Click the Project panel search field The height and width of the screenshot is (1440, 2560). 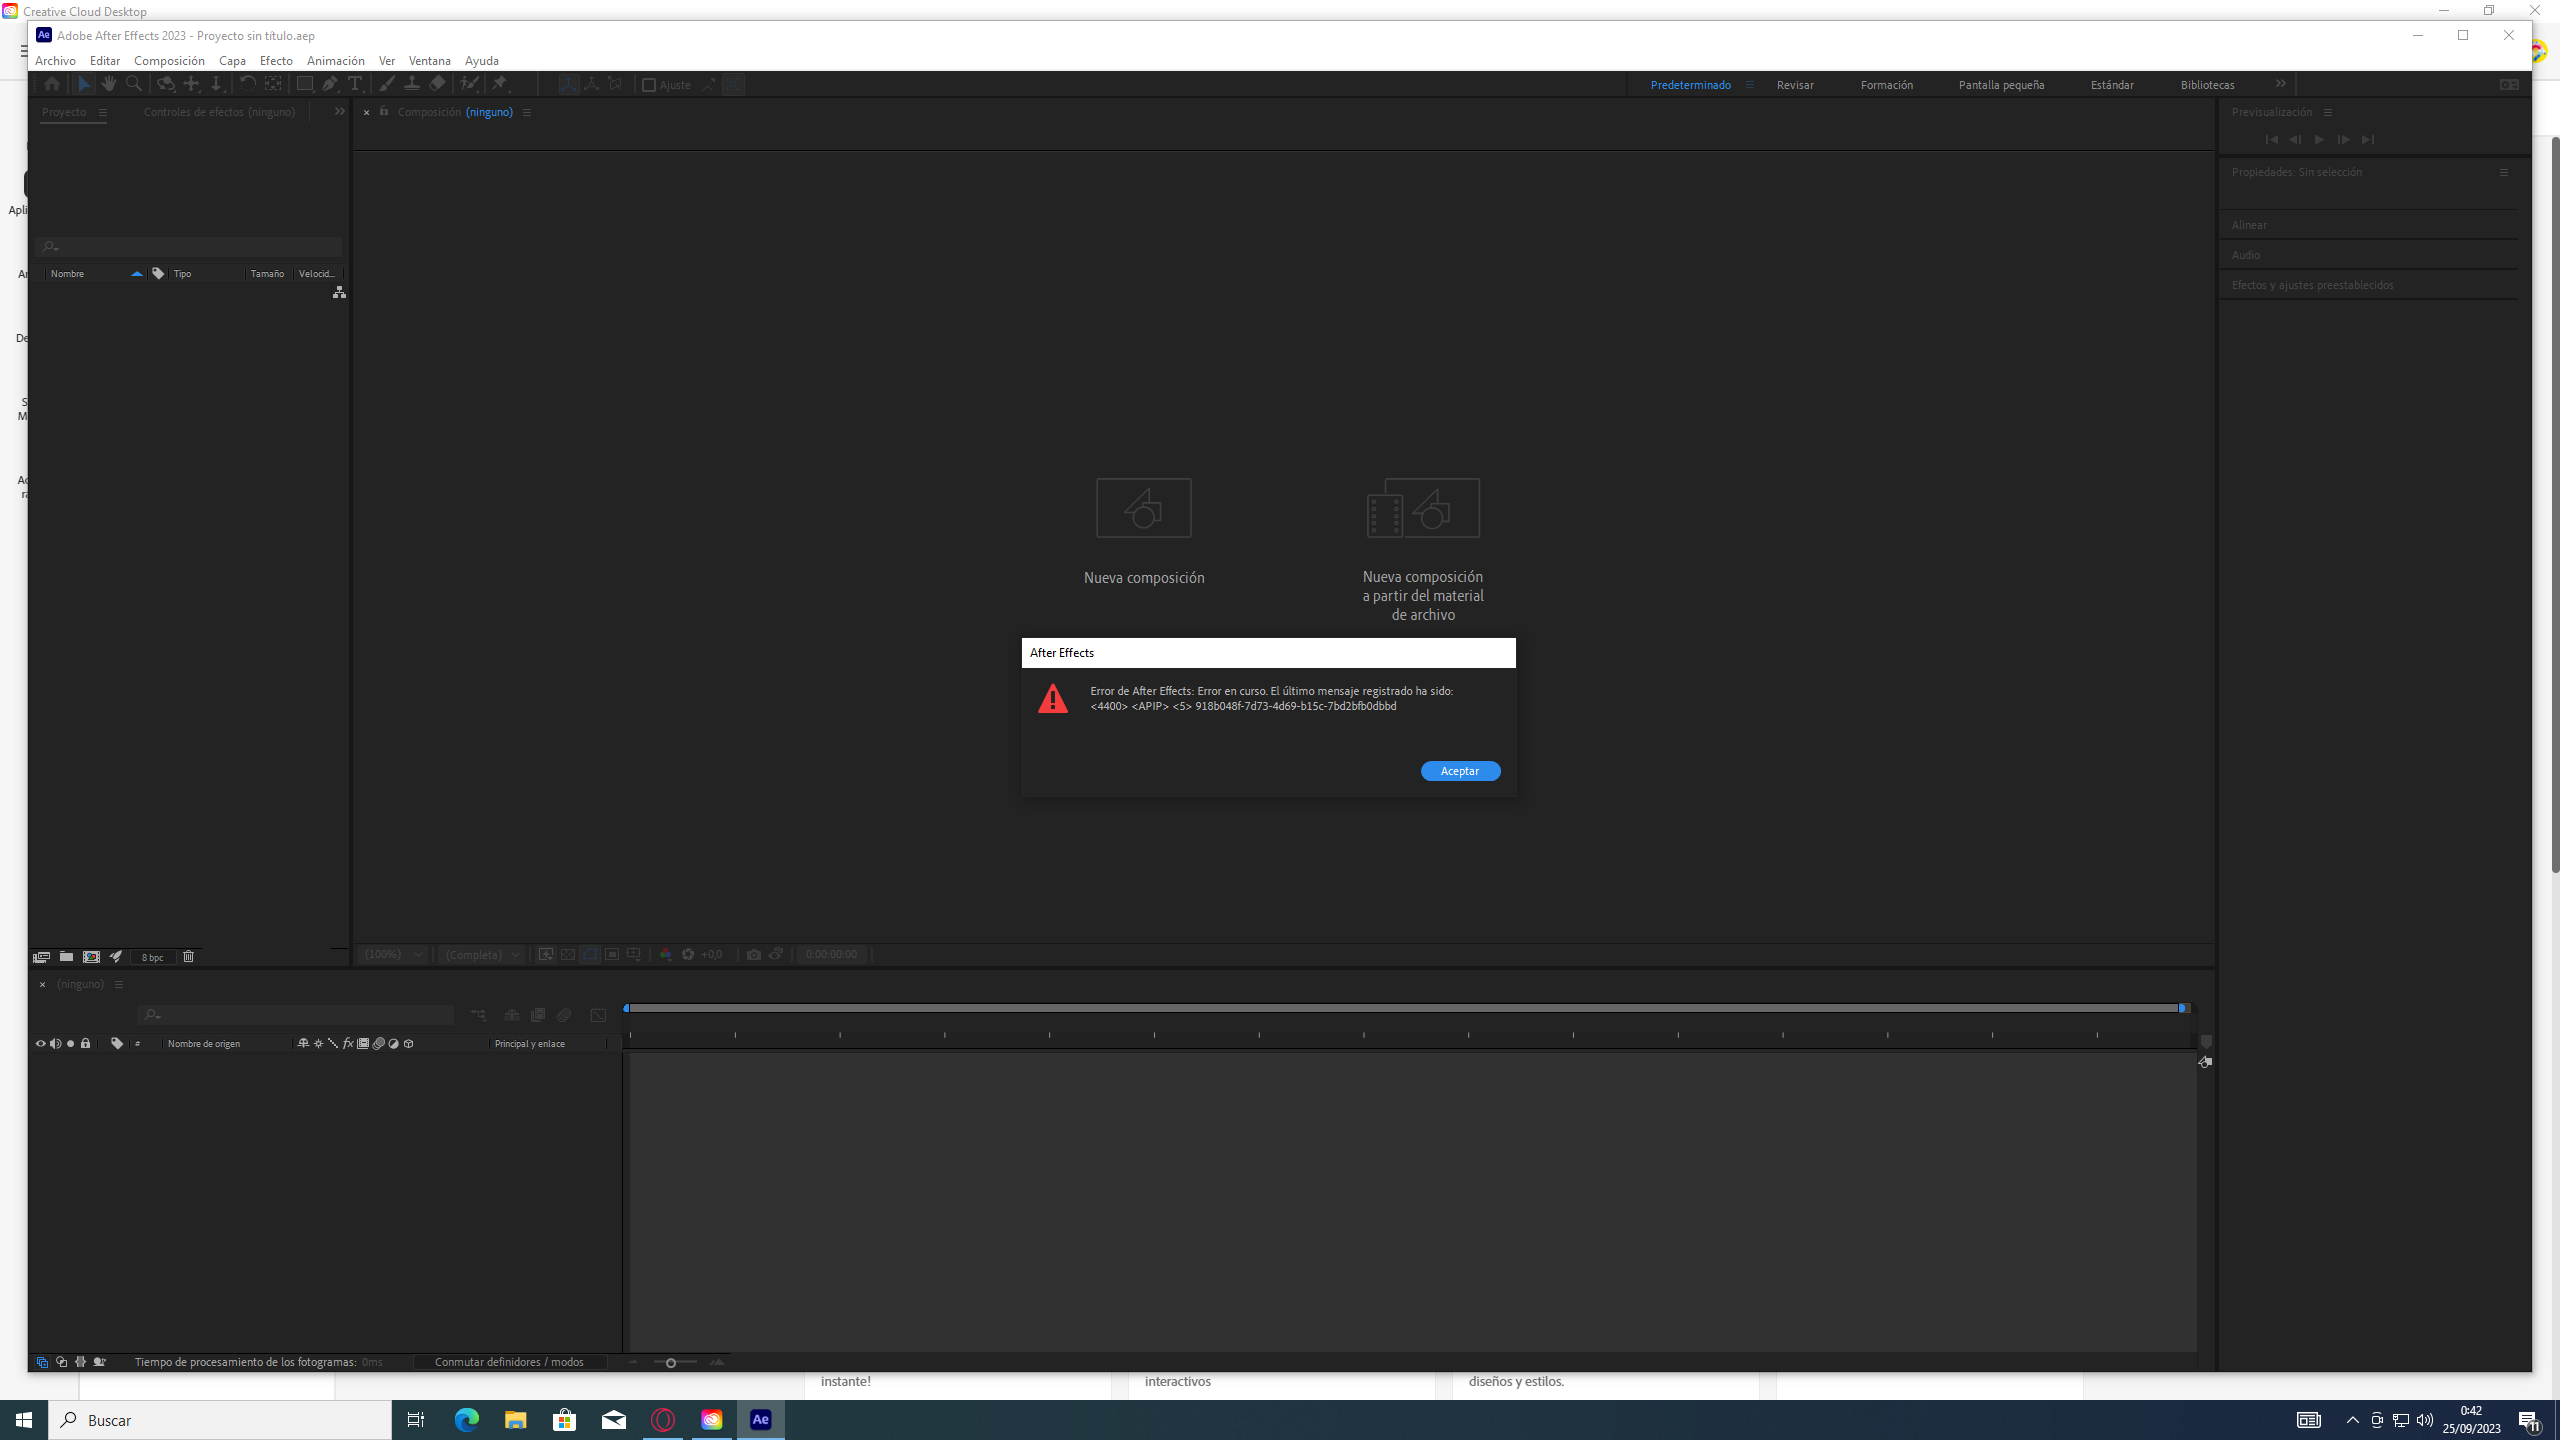pos(189,247)
